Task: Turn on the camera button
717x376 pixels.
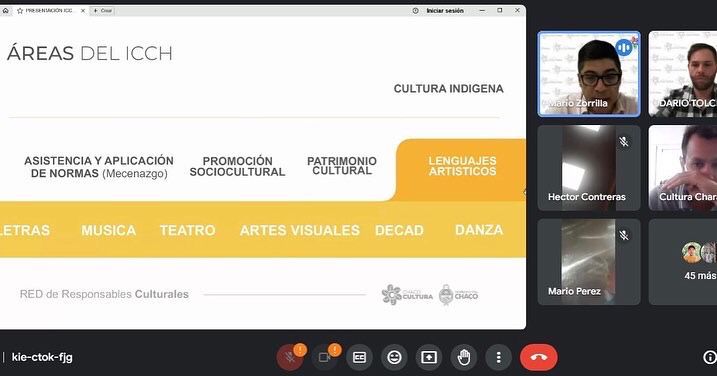Action: pos(324,357)
